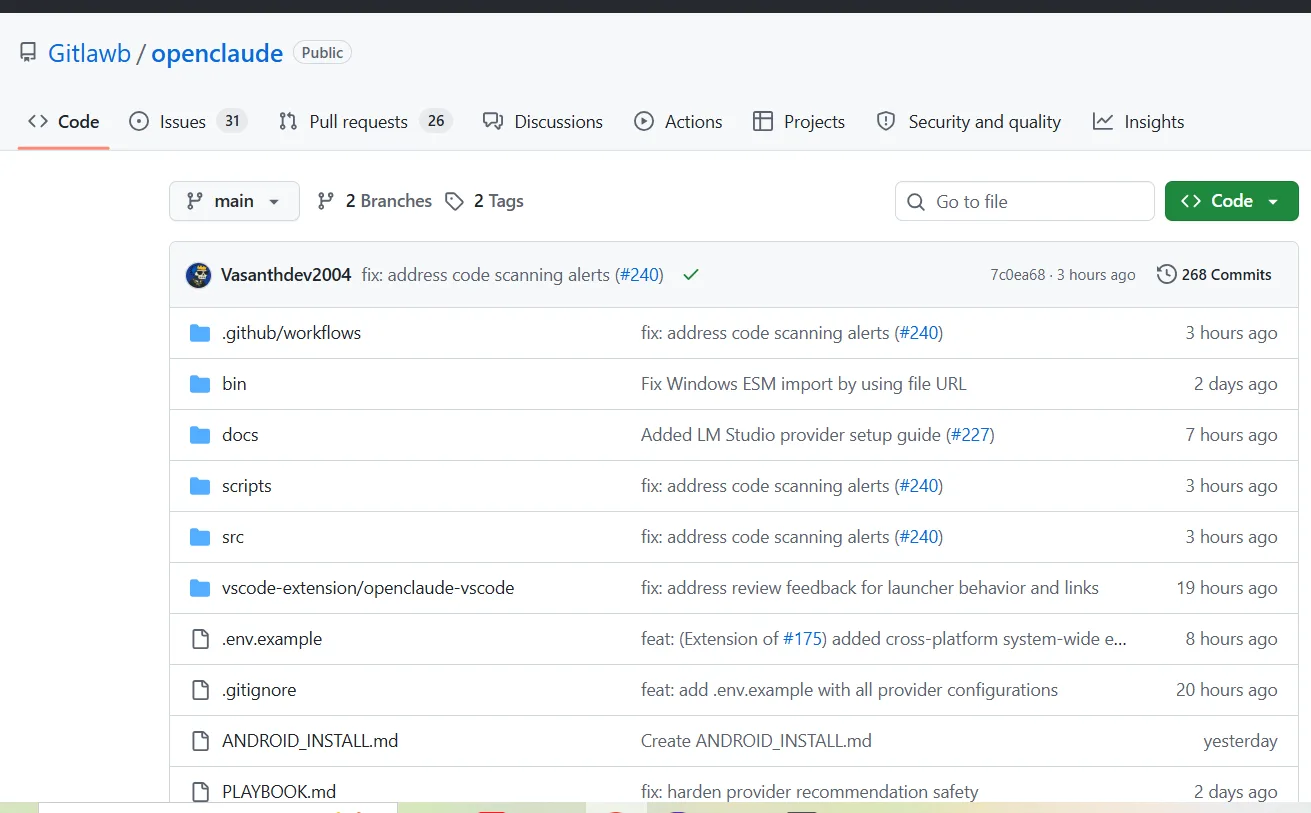The height and width of the screenshot is (813, 1311).
Task: Switch to the Code tab
Action: (64, 122)
